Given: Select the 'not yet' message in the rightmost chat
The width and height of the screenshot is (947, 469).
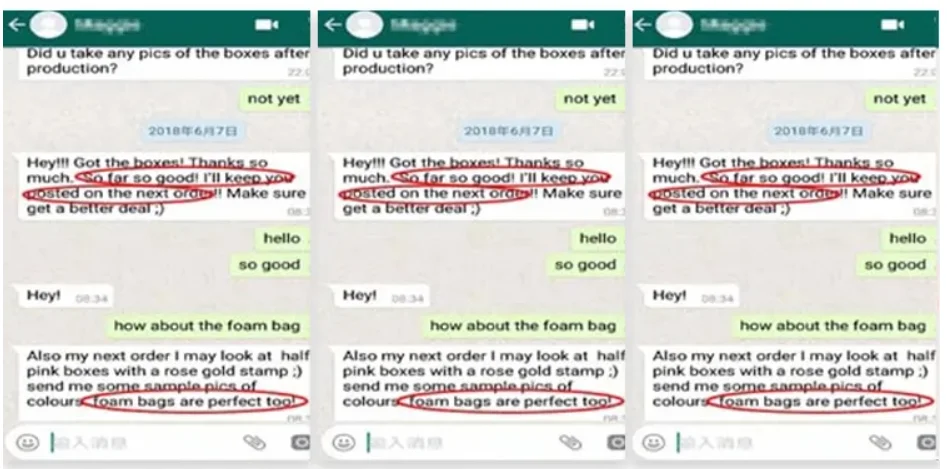Looking at the screenshot, I should [899, 99].
